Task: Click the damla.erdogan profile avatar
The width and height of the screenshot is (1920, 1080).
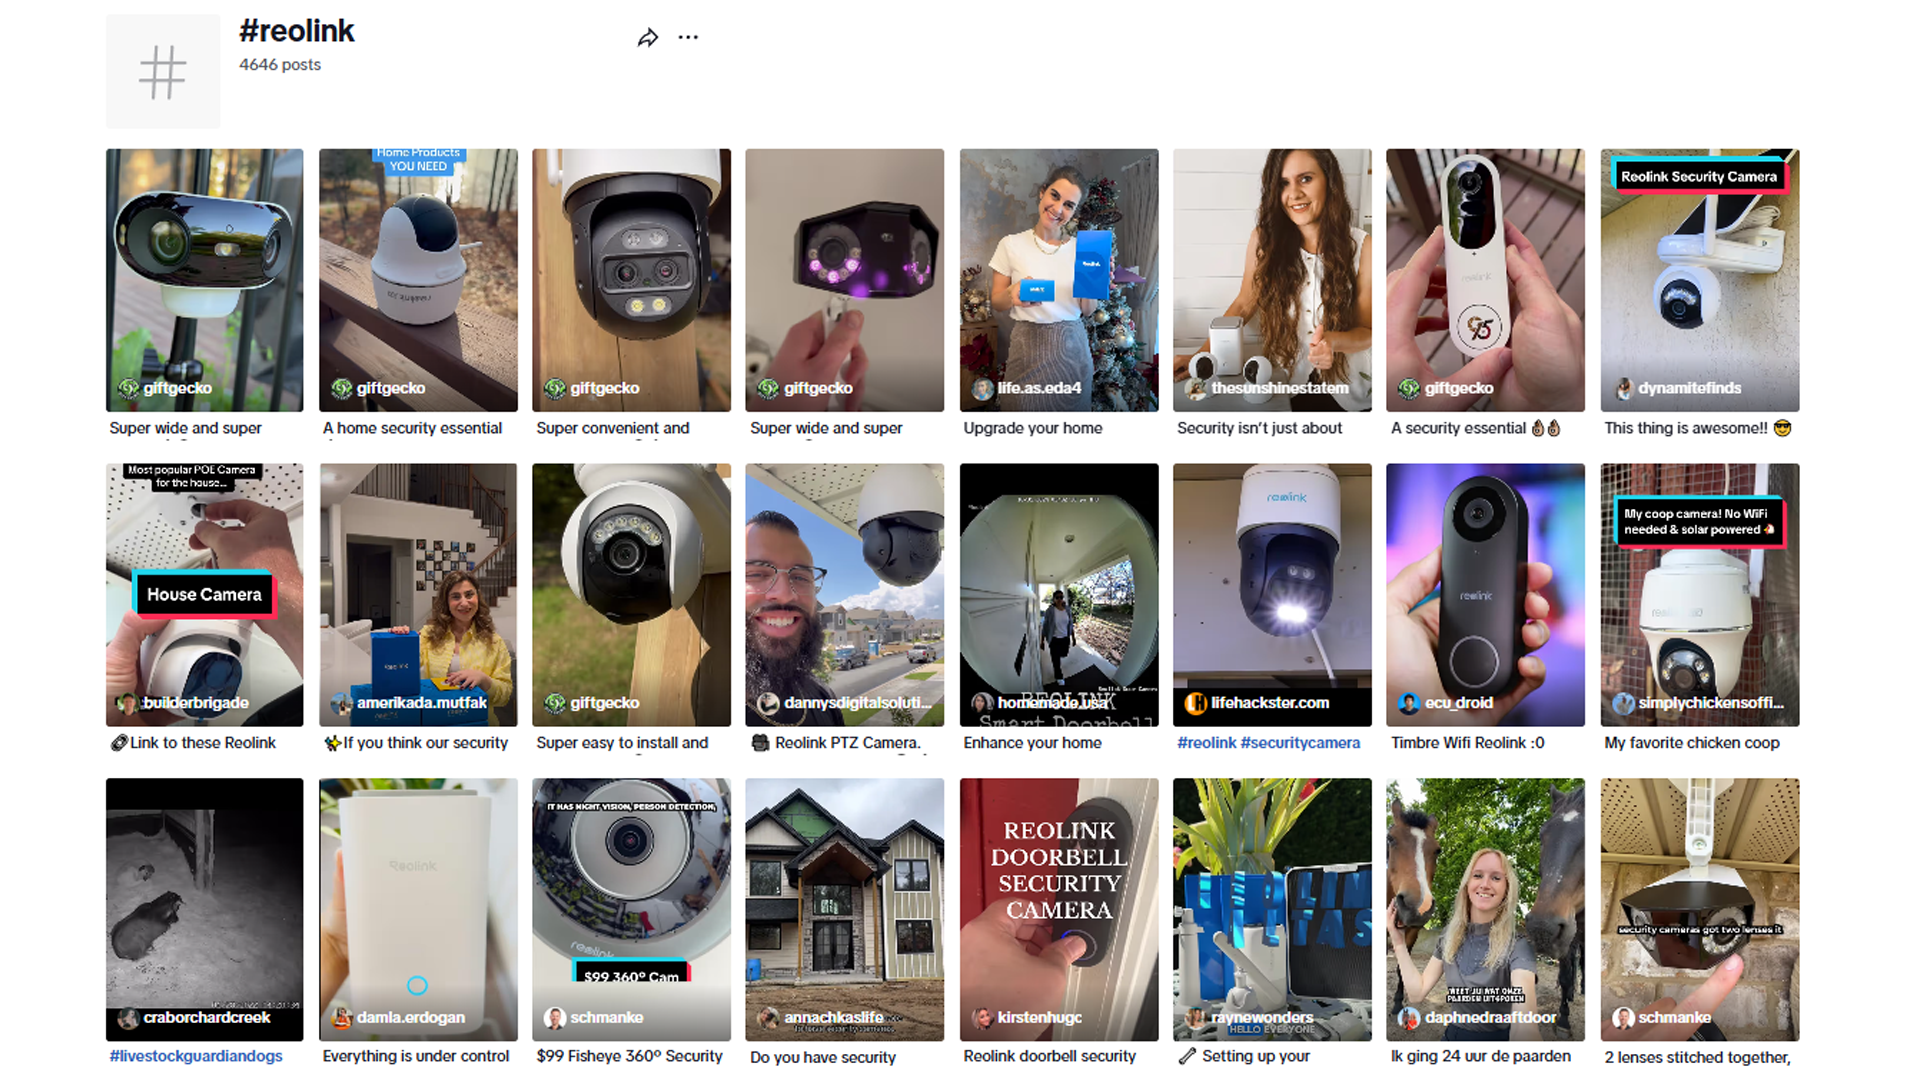Action: click(x=341, y=1018)
